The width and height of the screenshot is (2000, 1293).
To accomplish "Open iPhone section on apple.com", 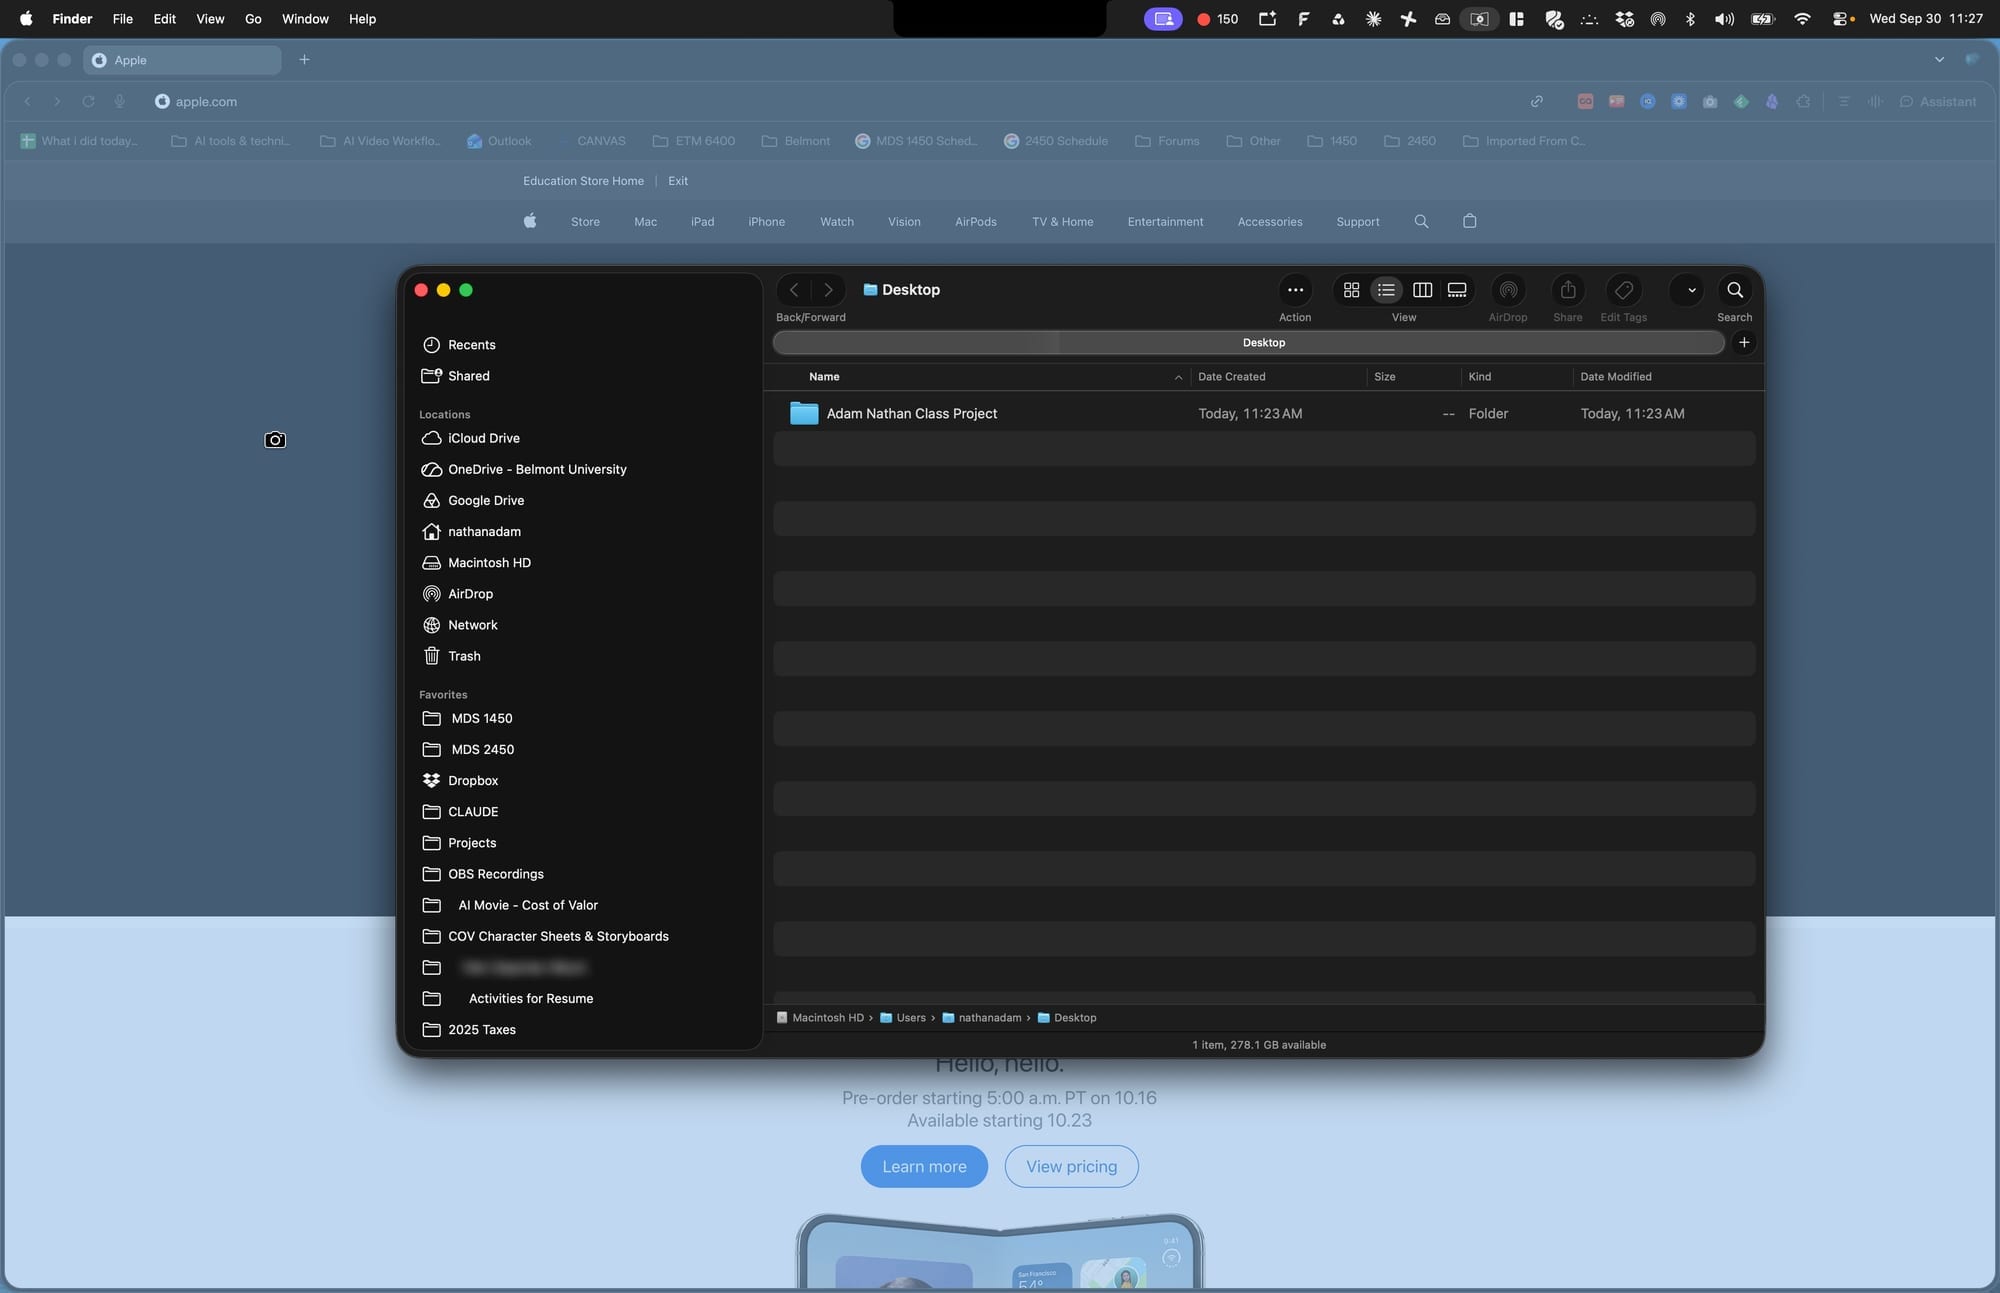I will 766,222.
